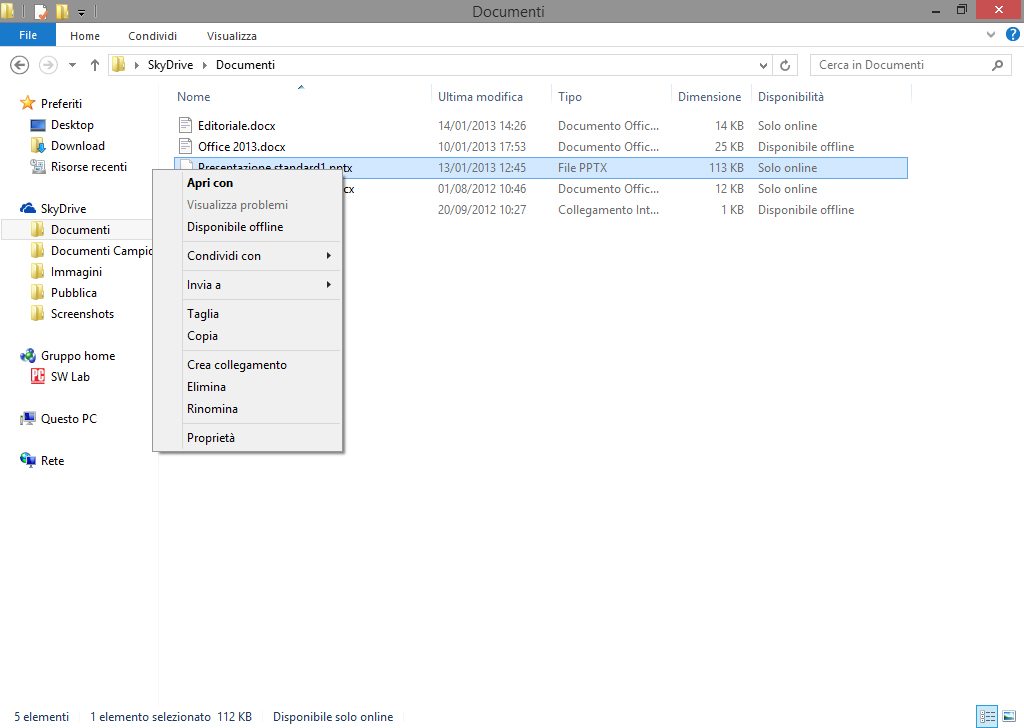
Task: Click the SW Lab homegroup icon
Action: click(x=38, y=377)
